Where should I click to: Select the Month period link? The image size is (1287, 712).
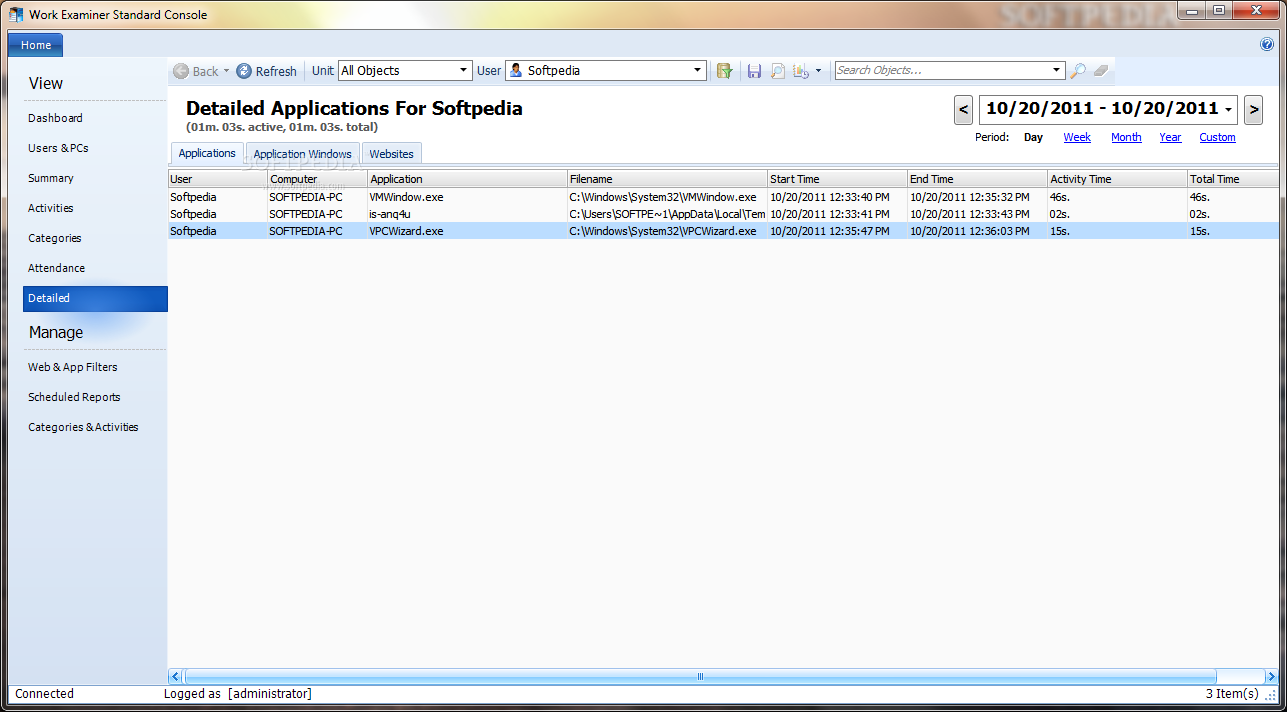coord(1126,138)
